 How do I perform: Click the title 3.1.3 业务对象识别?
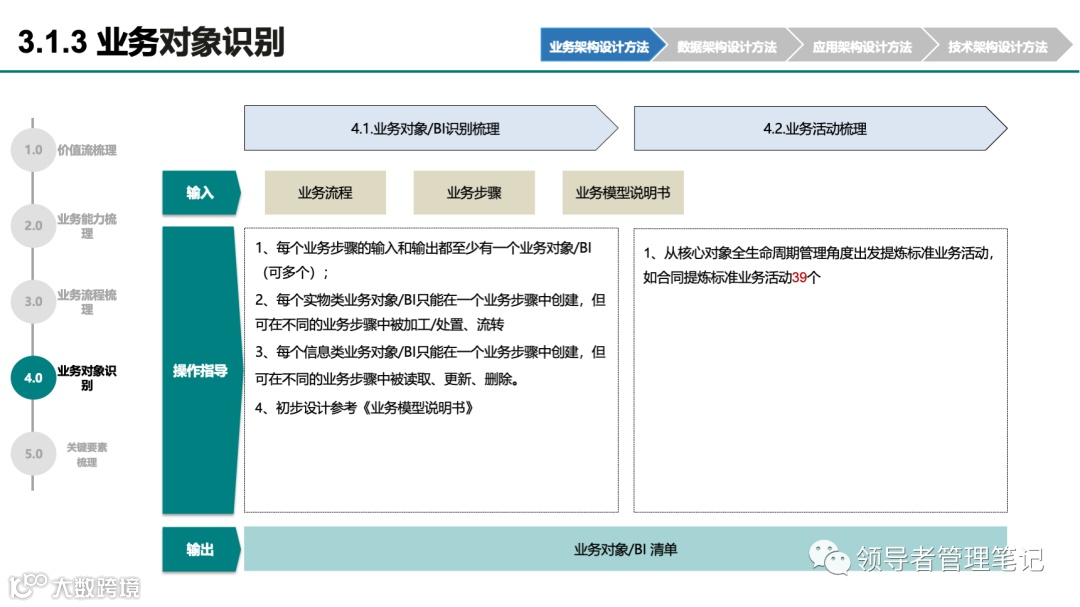(x=152, y=41)
